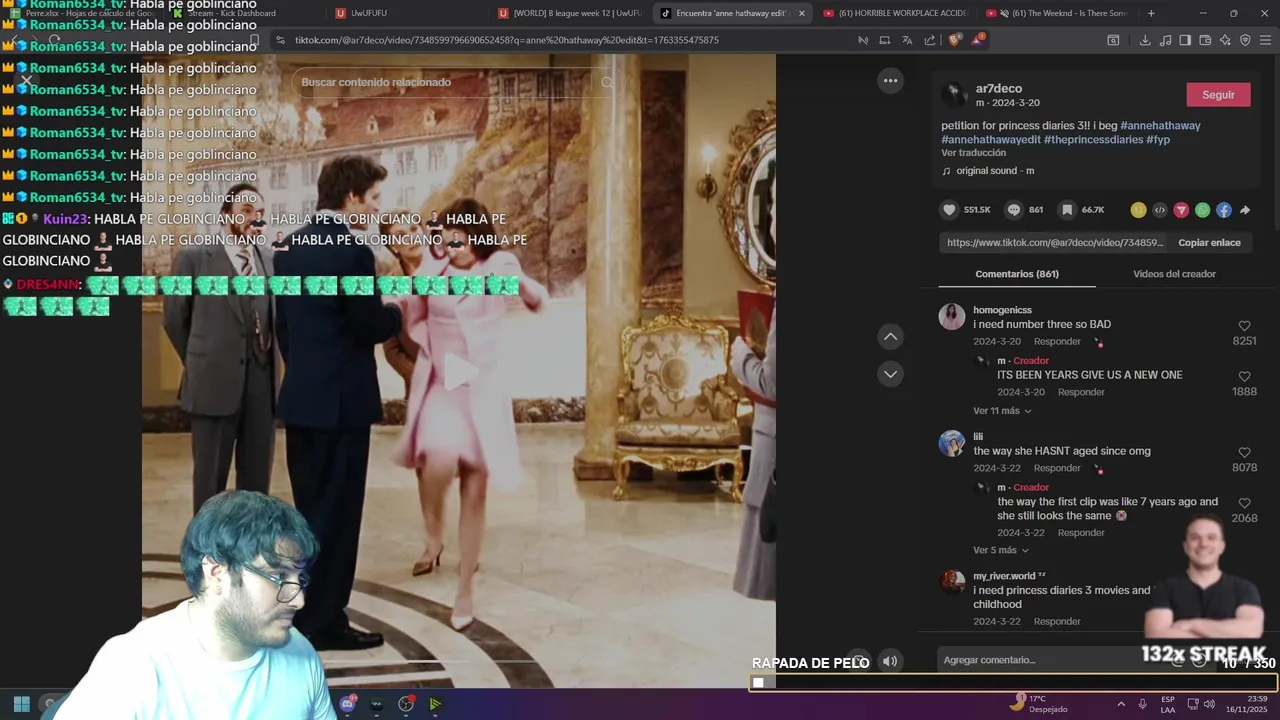Click homogenicss commenter avatar
The width and height of the screenshot is (1280, 720).
coord(952,317)
